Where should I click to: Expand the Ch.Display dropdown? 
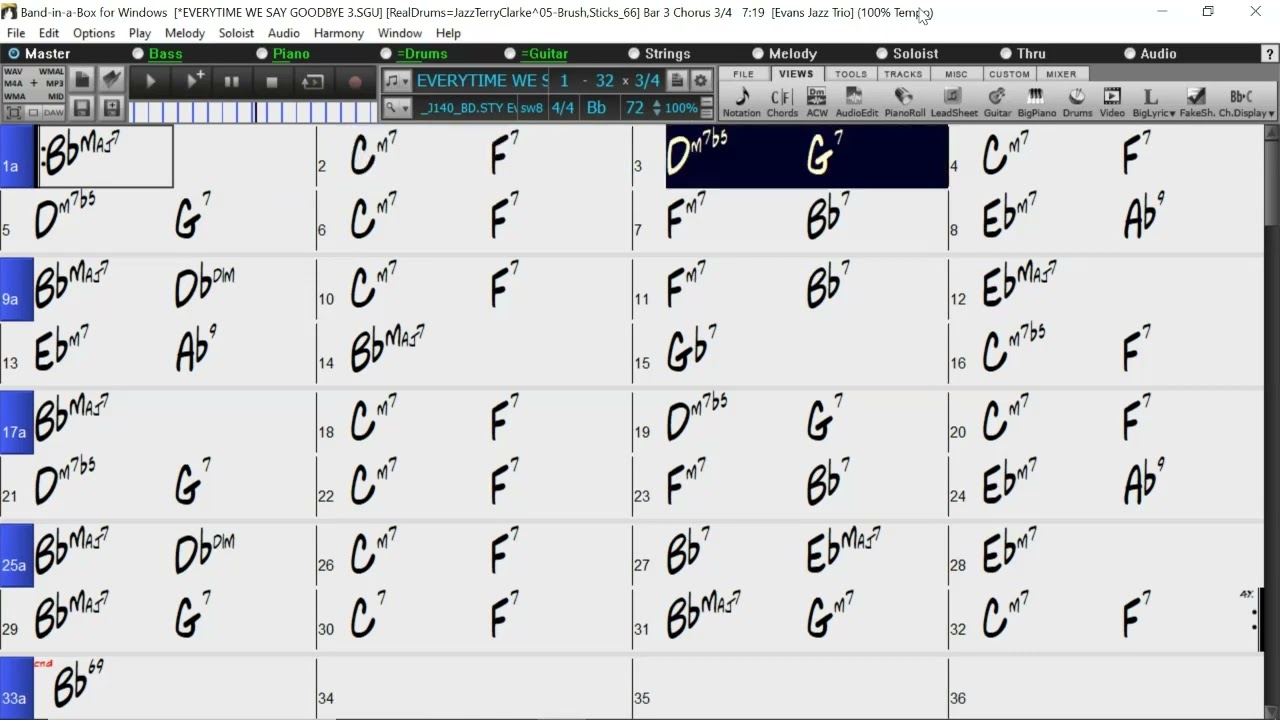coord(1247,102)
